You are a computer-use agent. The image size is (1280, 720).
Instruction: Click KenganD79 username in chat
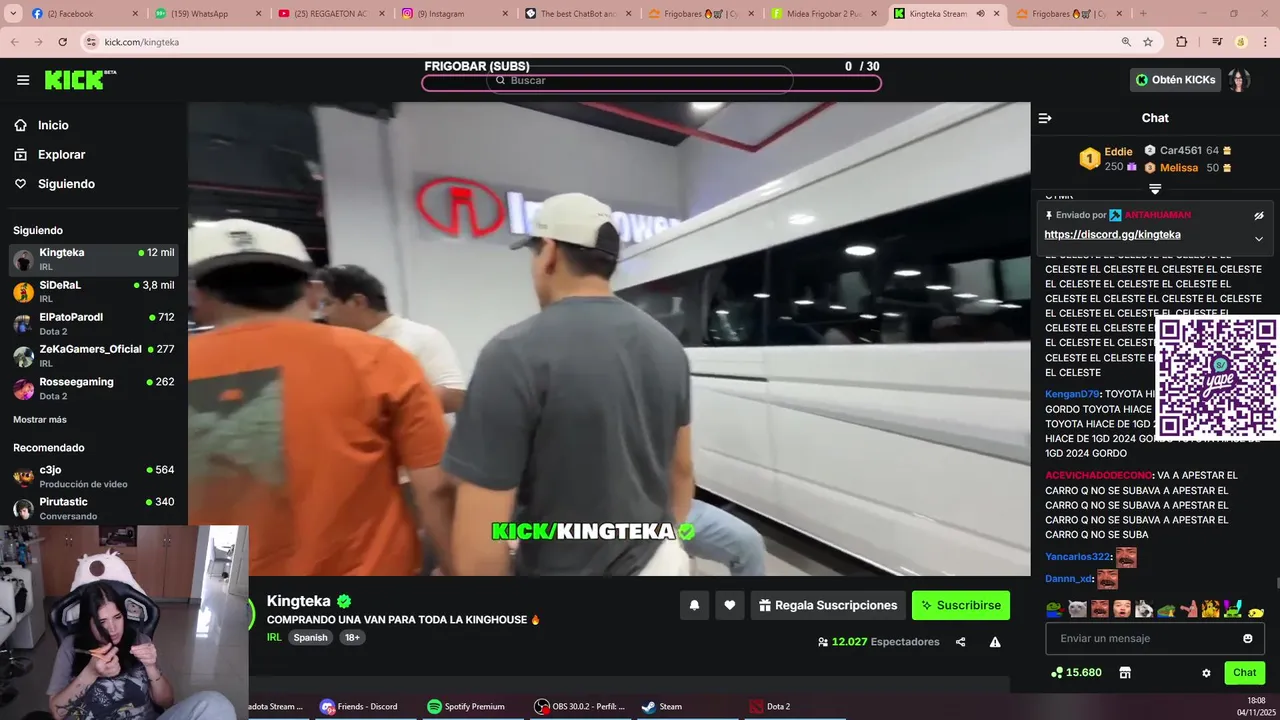click(1072, 394)
